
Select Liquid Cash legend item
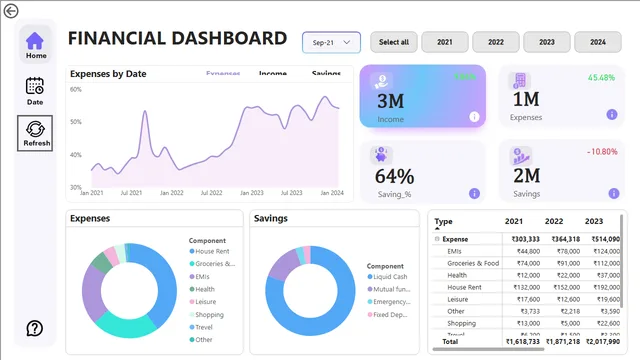click(387, 277)
